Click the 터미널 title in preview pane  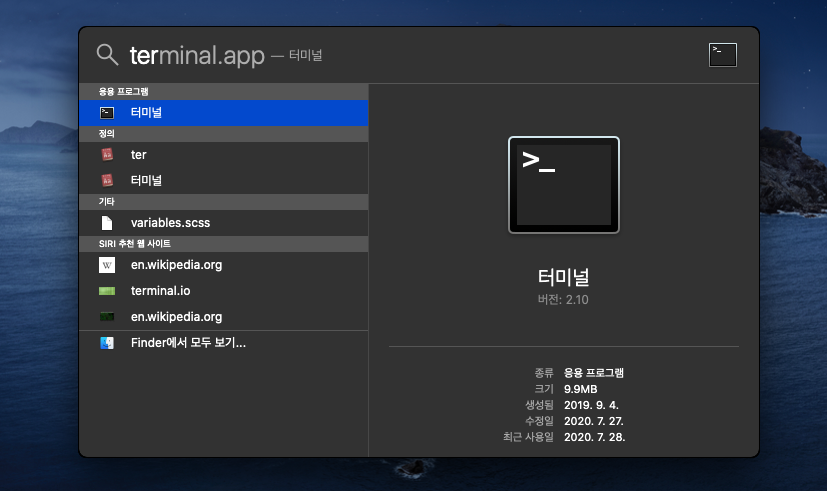563,277
